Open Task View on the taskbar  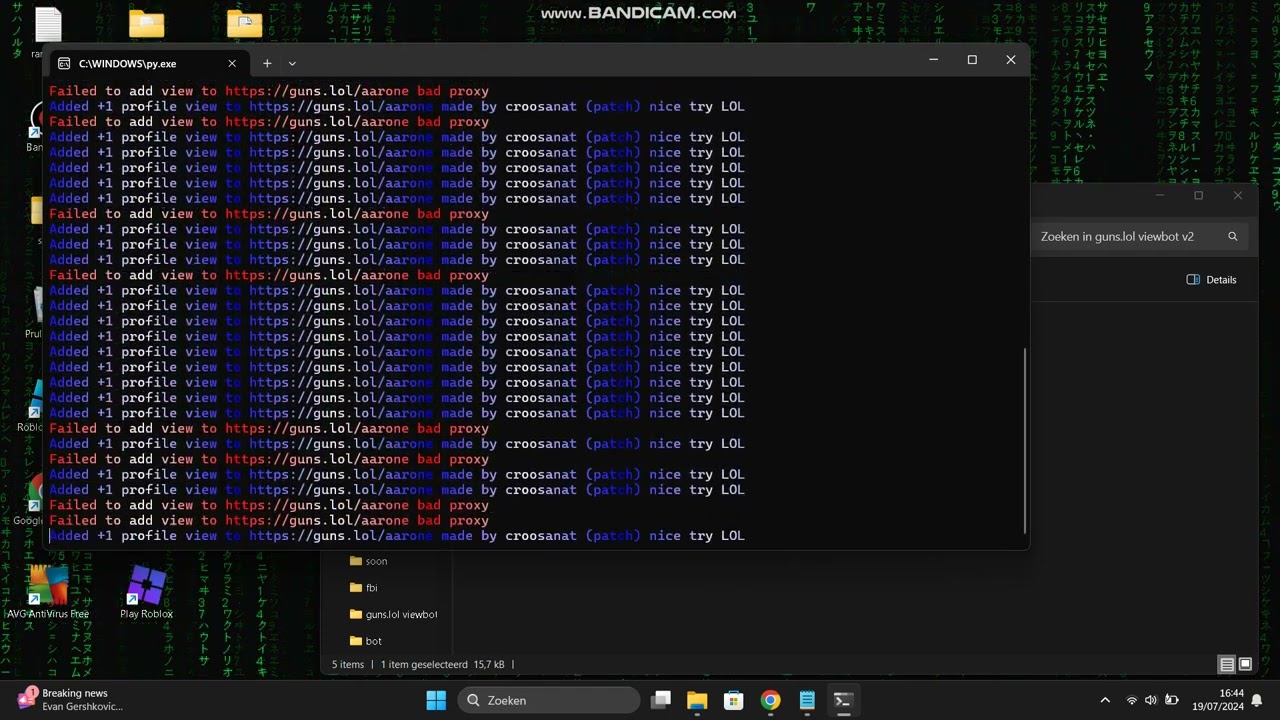tap(661, 700)
